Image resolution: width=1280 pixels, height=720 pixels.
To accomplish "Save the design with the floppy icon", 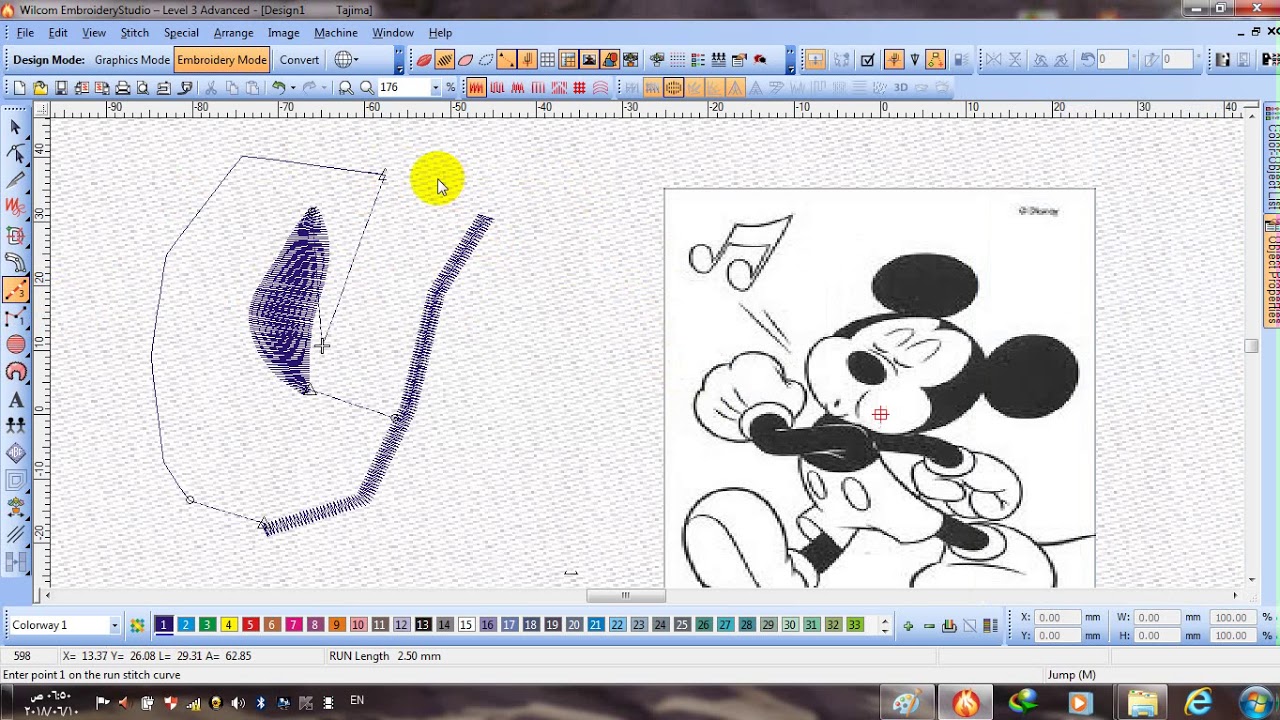I will pyautogui.click(x=61, y=88).
